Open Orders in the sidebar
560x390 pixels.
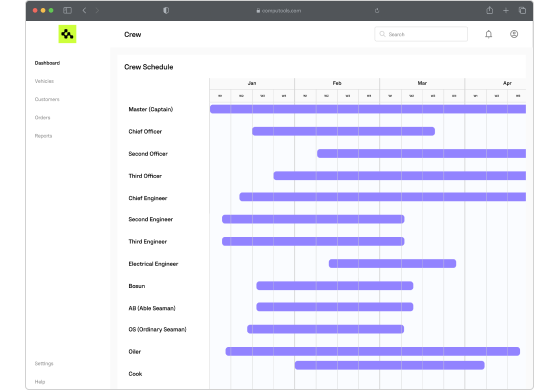pyautogui.click(x=42, y=118)
